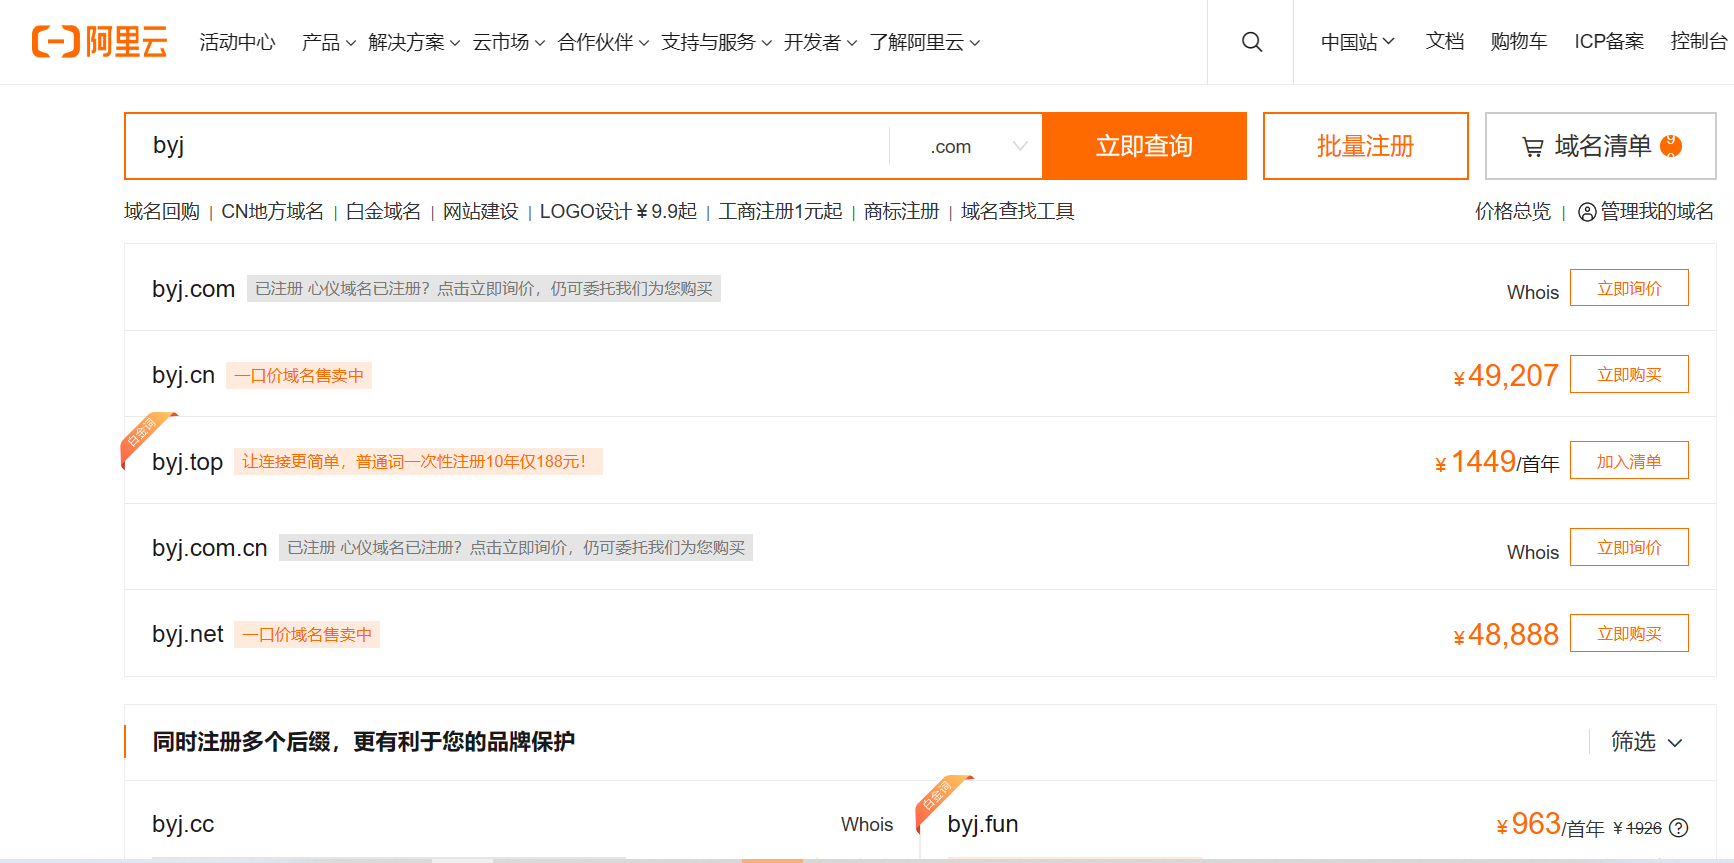The width and height of the screenshot is (1734, 863).
Task: Click the 立即查询 search button
Action: tap(1144, 146)
